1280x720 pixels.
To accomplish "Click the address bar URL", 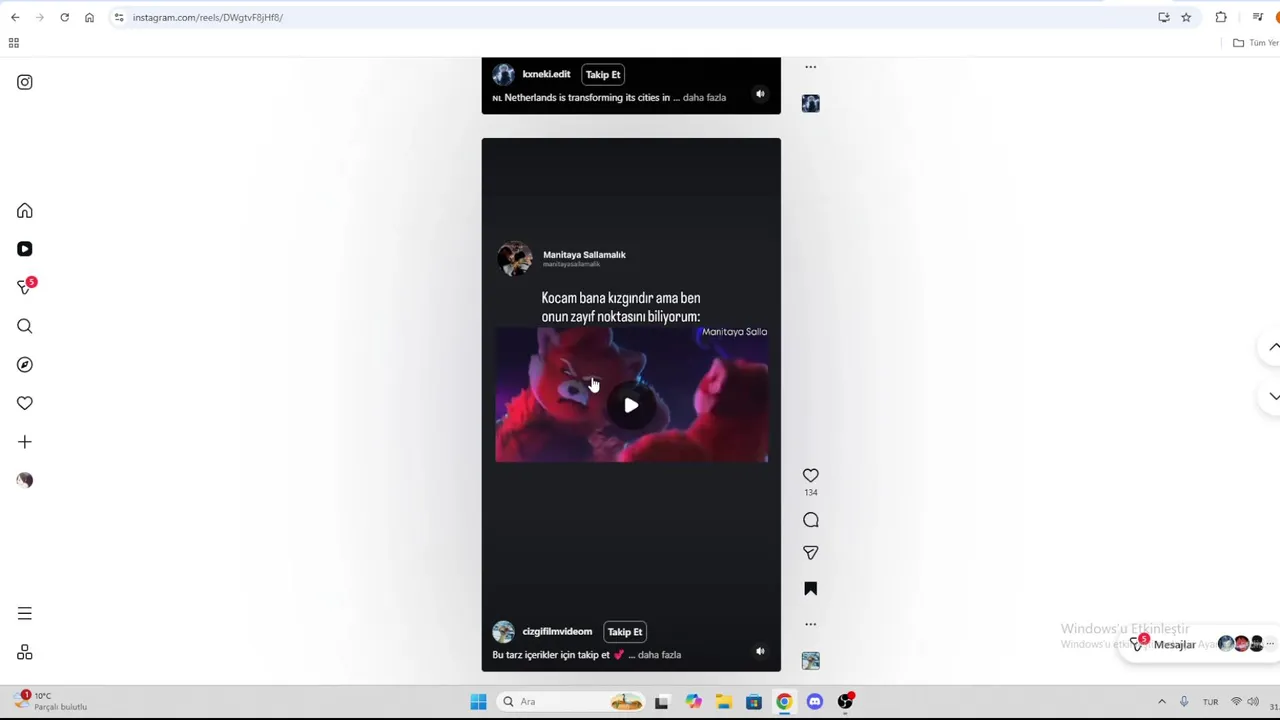I will click(208, 17).
